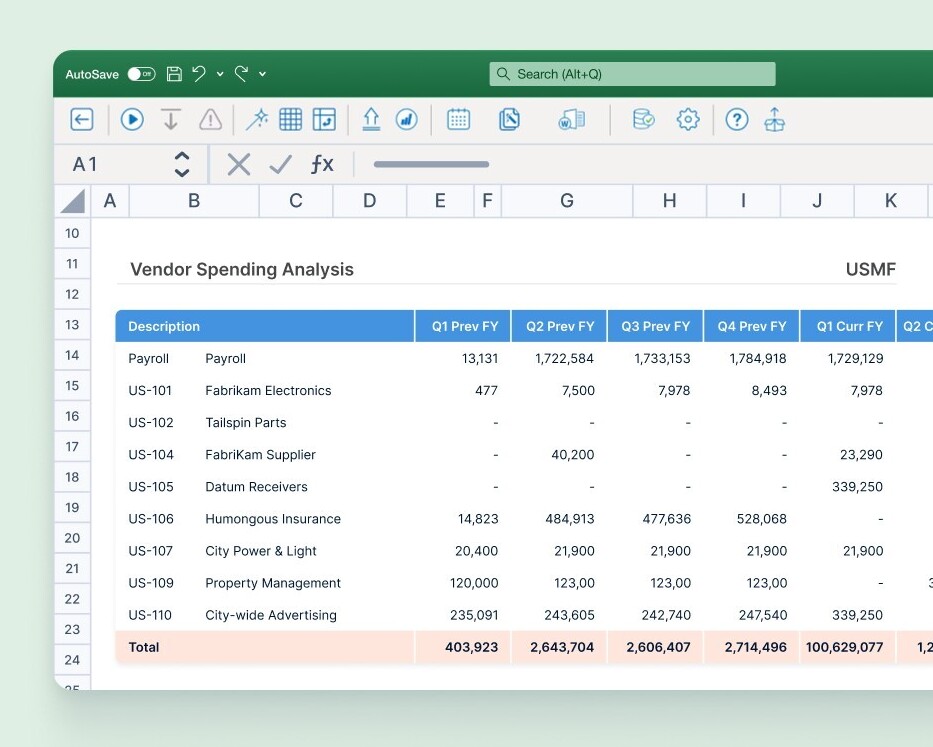Open the calendar icon in toolbar

[x=458, y=120]
